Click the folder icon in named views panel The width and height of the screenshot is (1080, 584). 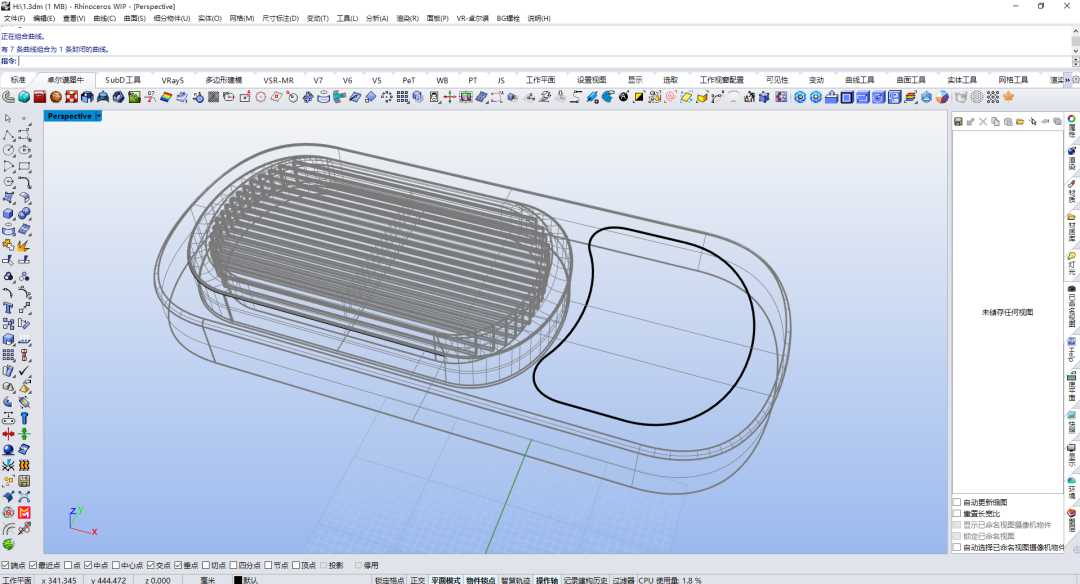pyautogui.click(x=1020, y=122)
